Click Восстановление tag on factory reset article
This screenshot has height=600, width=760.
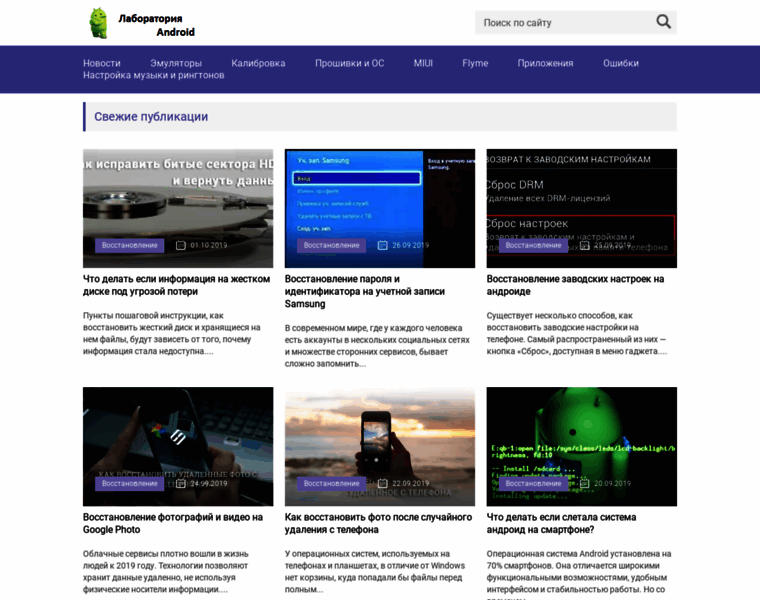[x=533, y=245]
